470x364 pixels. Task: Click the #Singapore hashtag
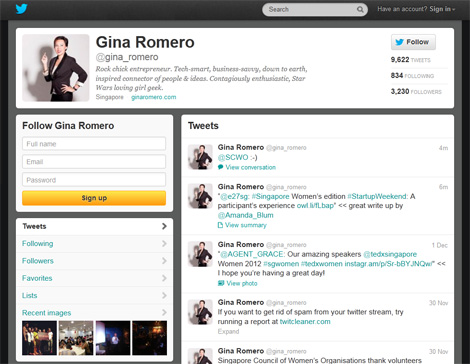(x=270, y=196)
